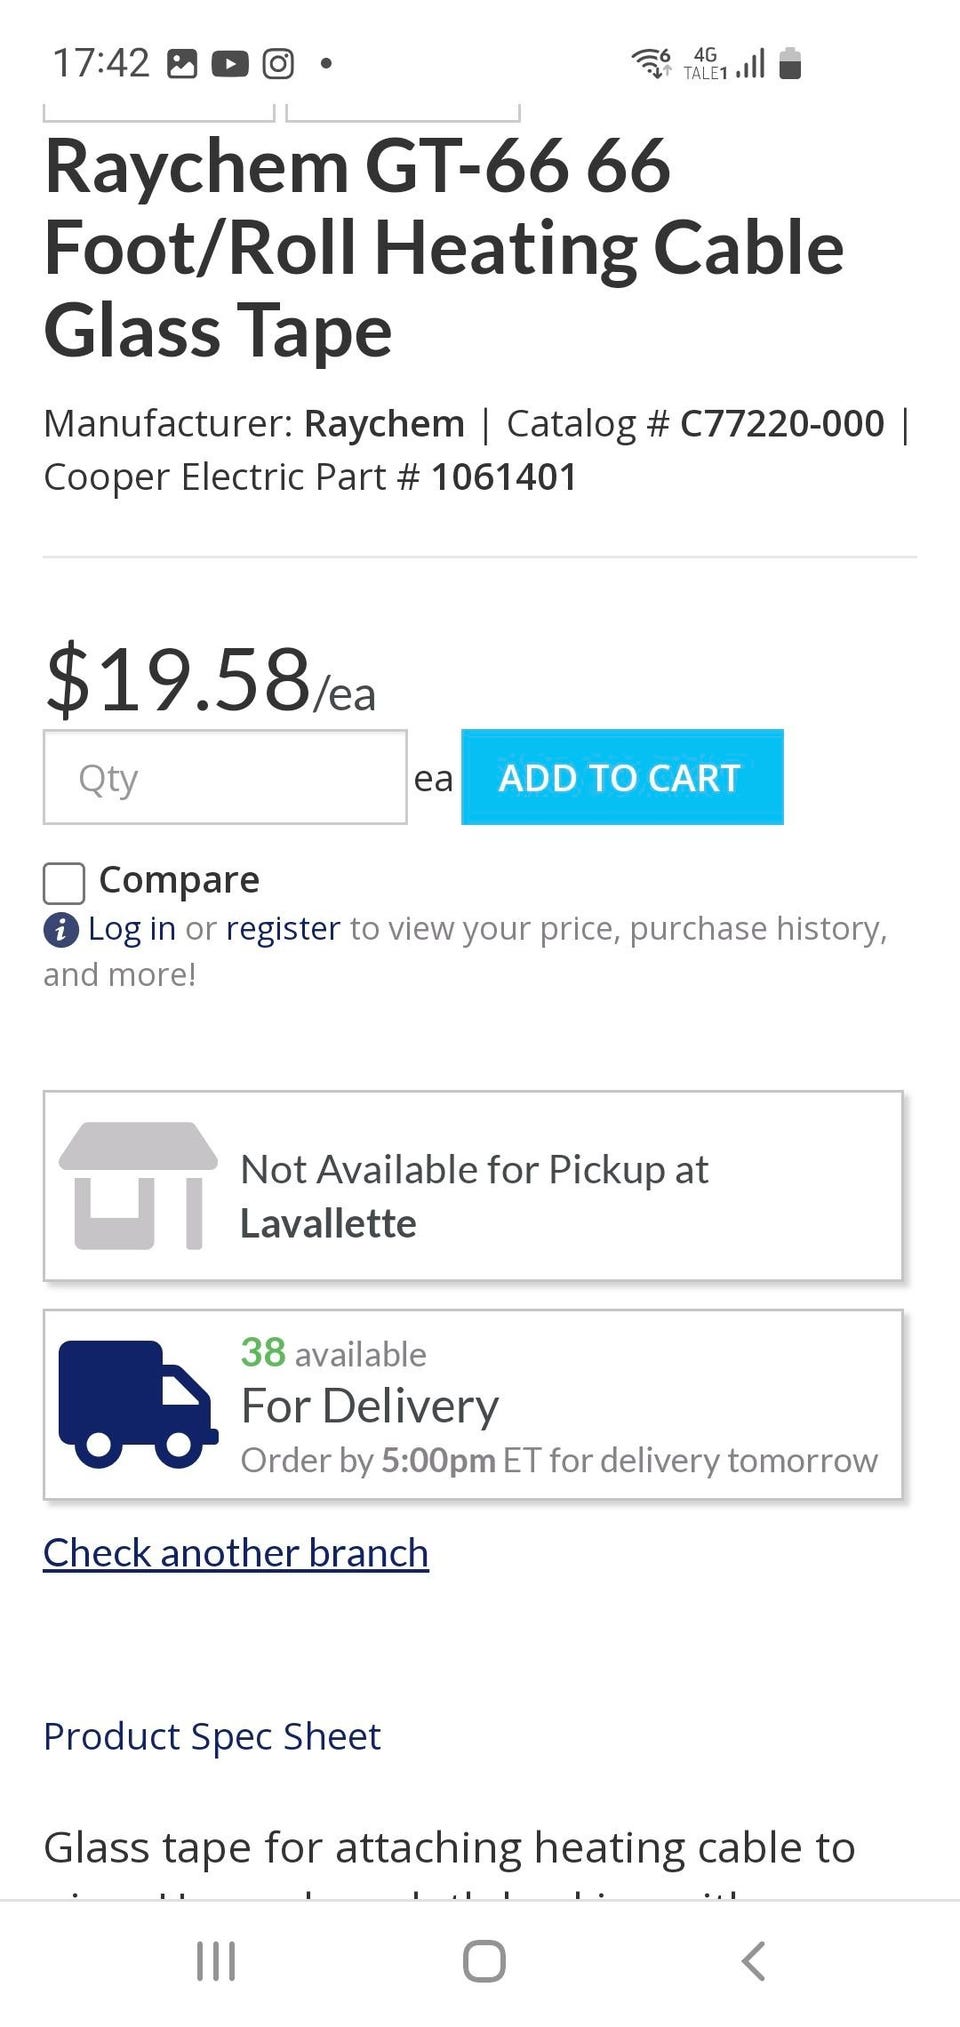Screen dimensions: 960x2027
Task: Tap the gallery notification icon
Action: tap(182, 64)
